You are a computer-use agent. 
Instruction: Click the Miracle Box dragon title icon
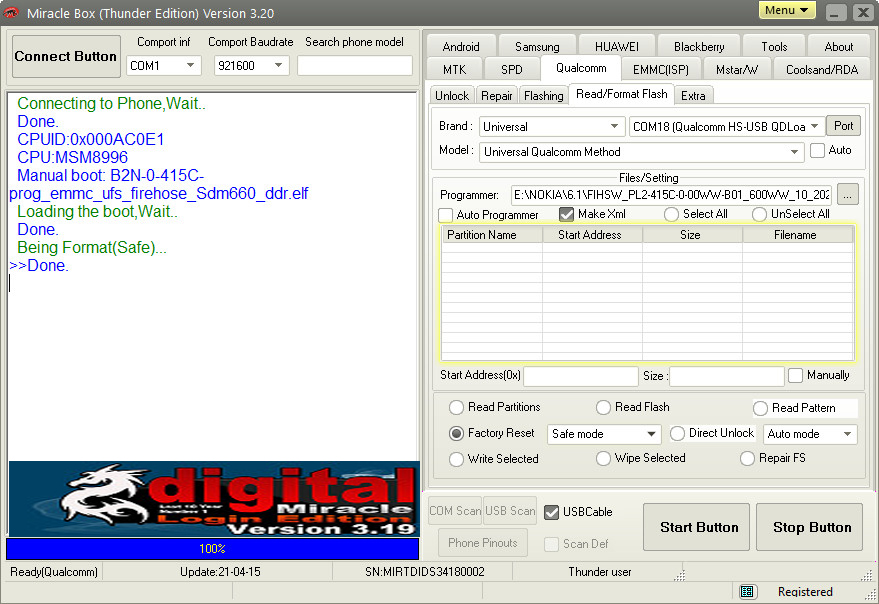pyautogui.click(x=11, y=12)
